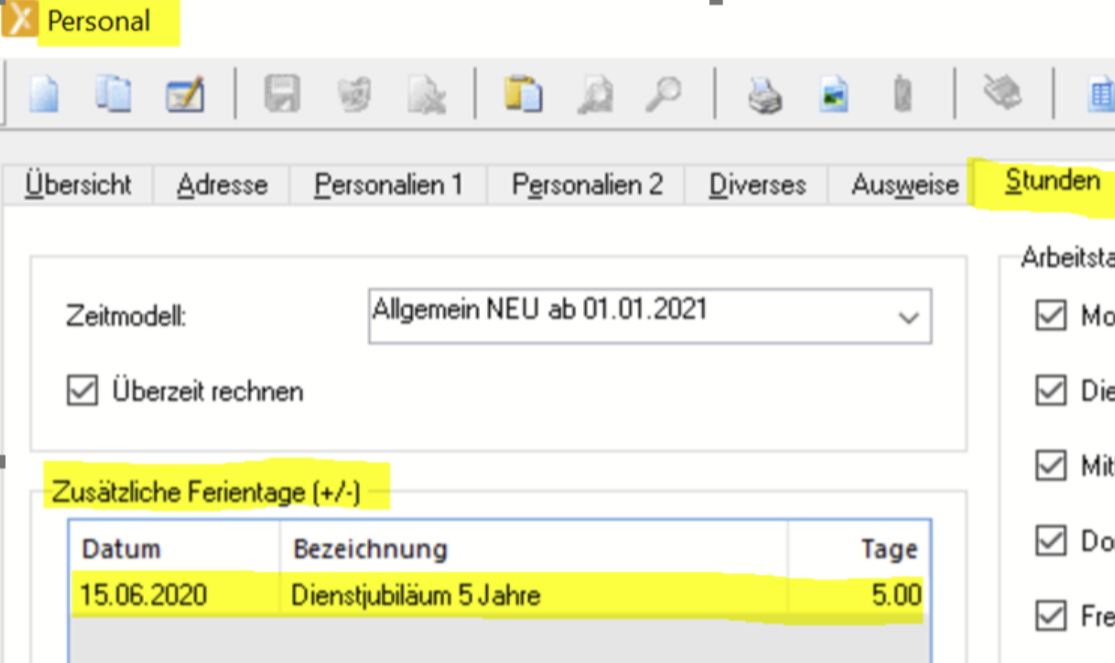Switch to the Übersicht tab
Viewport: 1115px width, 663px height.
pyautogui.click(x=78, y=185)
